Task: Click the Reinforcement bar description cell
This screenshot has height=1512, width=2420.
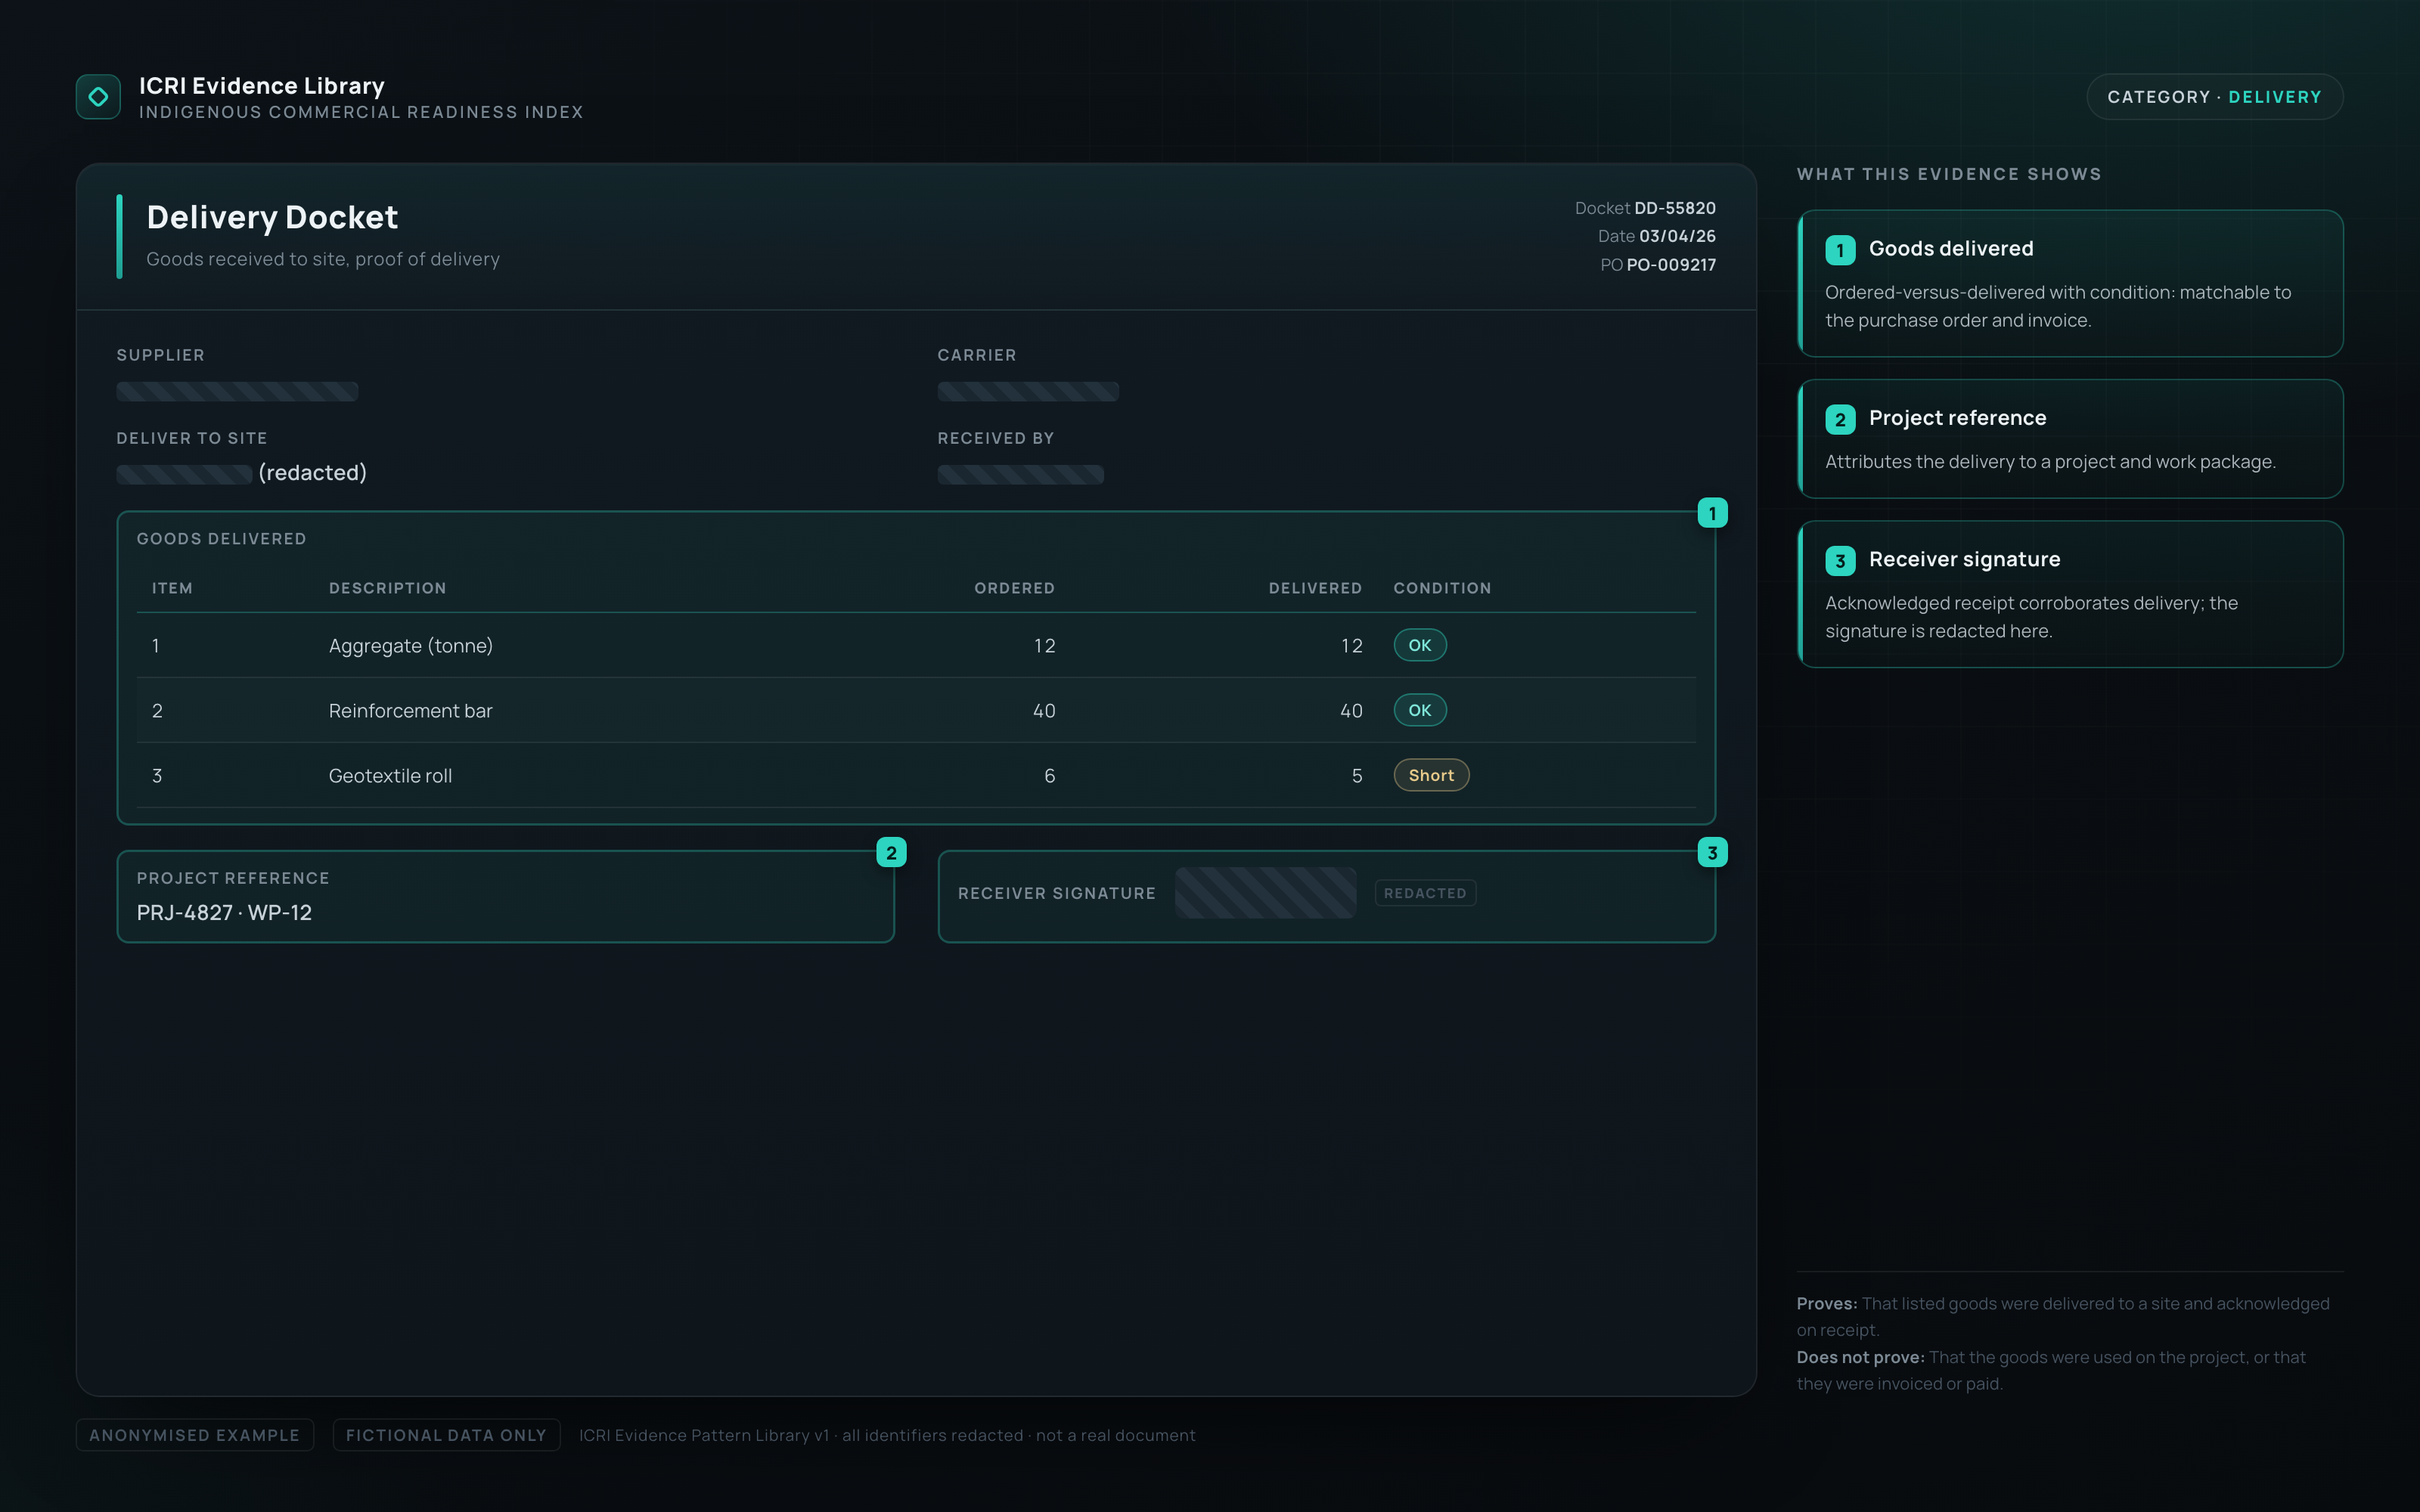Action: click(411, 711)
